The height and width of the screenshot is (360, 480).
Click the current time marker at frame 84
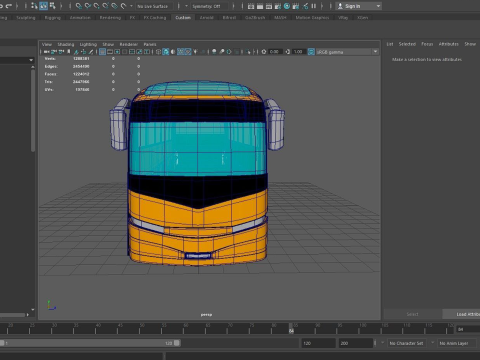click(291, 329)
